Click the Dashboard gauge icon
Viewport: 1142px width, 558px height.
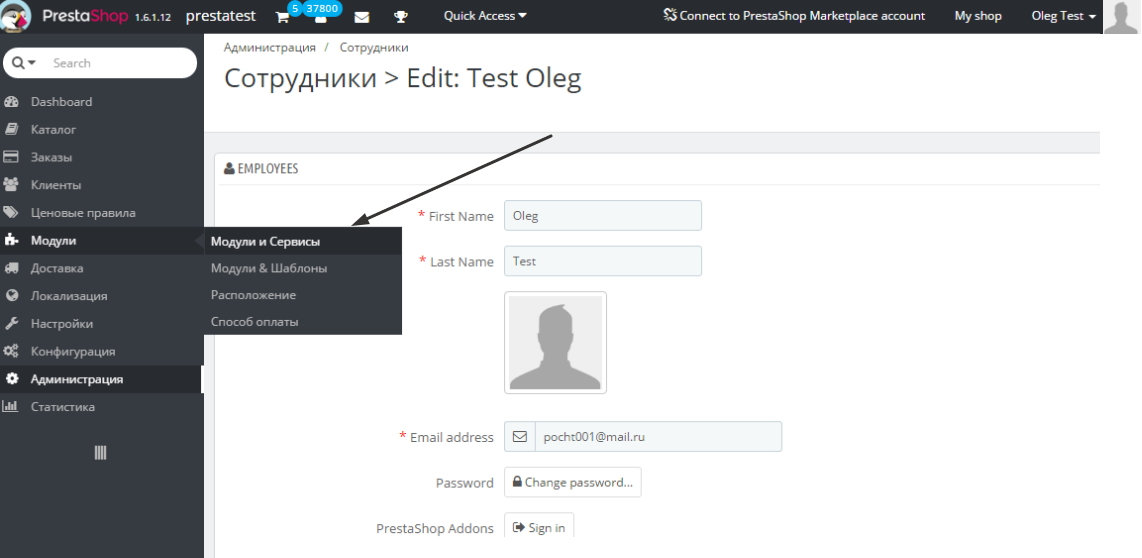(x=11, y=101)
